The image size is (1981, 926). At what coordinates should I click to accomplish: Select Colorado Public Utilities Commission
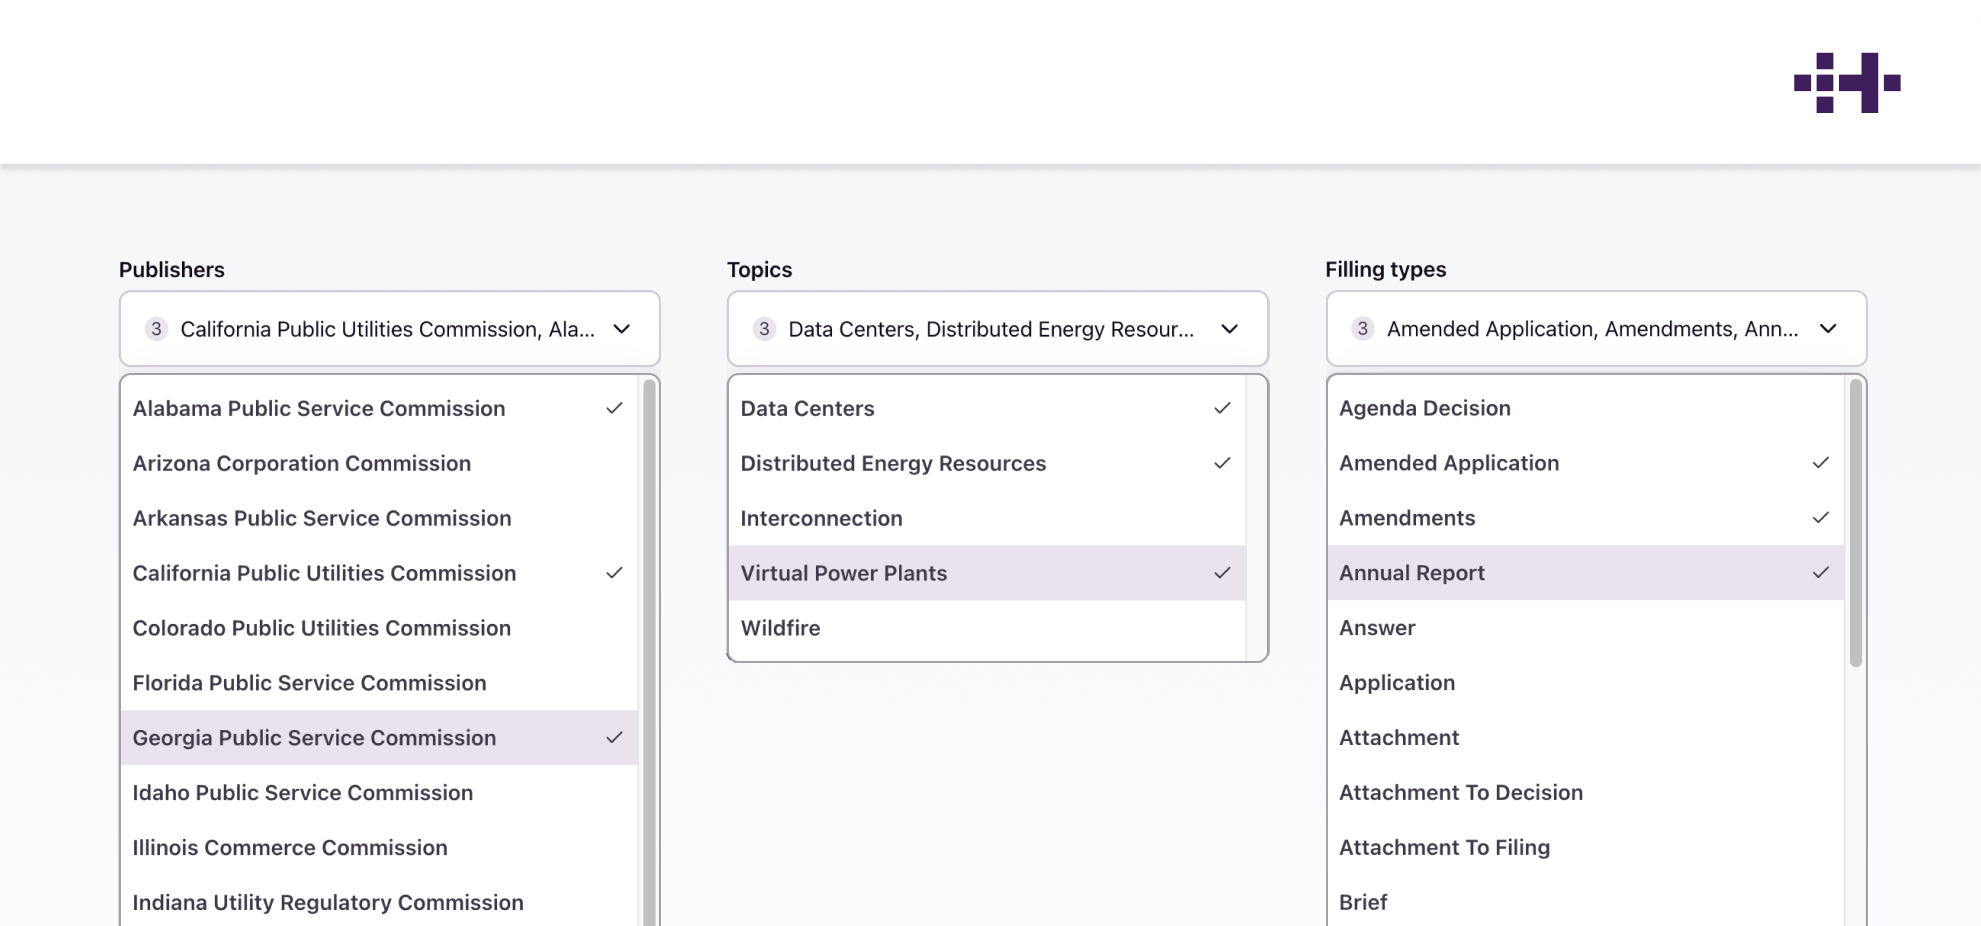coord(379,628)
